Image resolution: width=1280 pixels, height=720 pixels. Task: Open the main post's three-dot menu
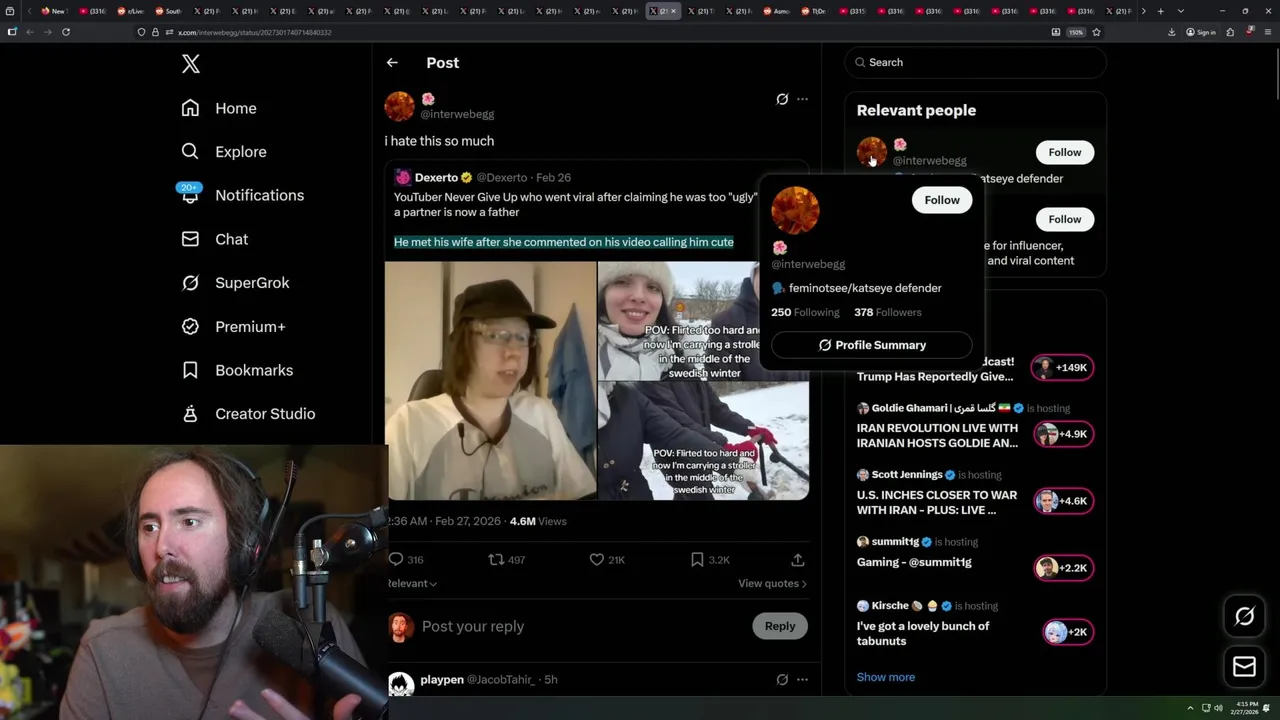802,99
